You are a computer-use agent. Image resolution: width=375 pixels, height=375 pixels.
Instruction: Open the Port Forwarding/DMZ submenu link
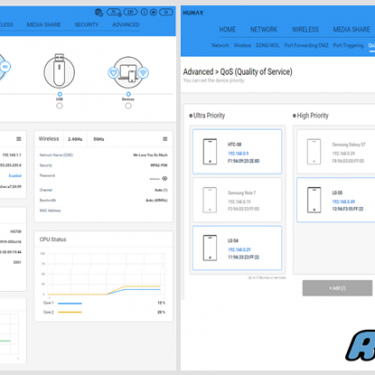306,45
